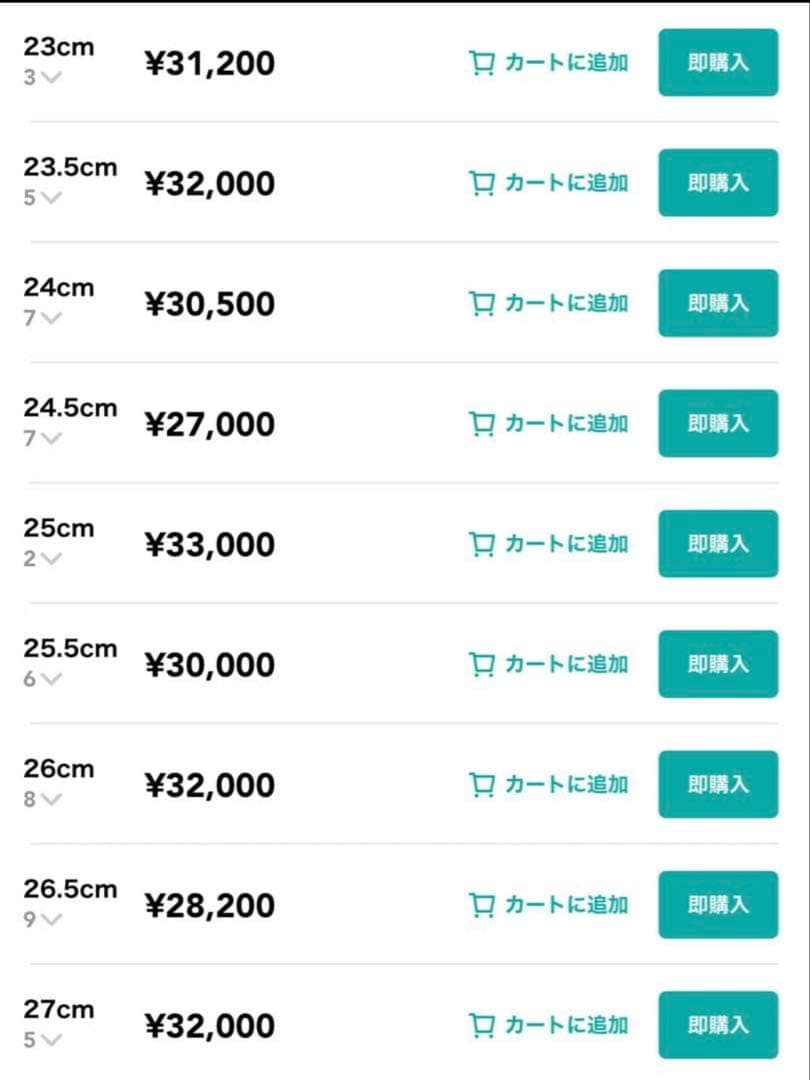Click the cart icon in the 26.5cm row

click(x=482, y=905)
